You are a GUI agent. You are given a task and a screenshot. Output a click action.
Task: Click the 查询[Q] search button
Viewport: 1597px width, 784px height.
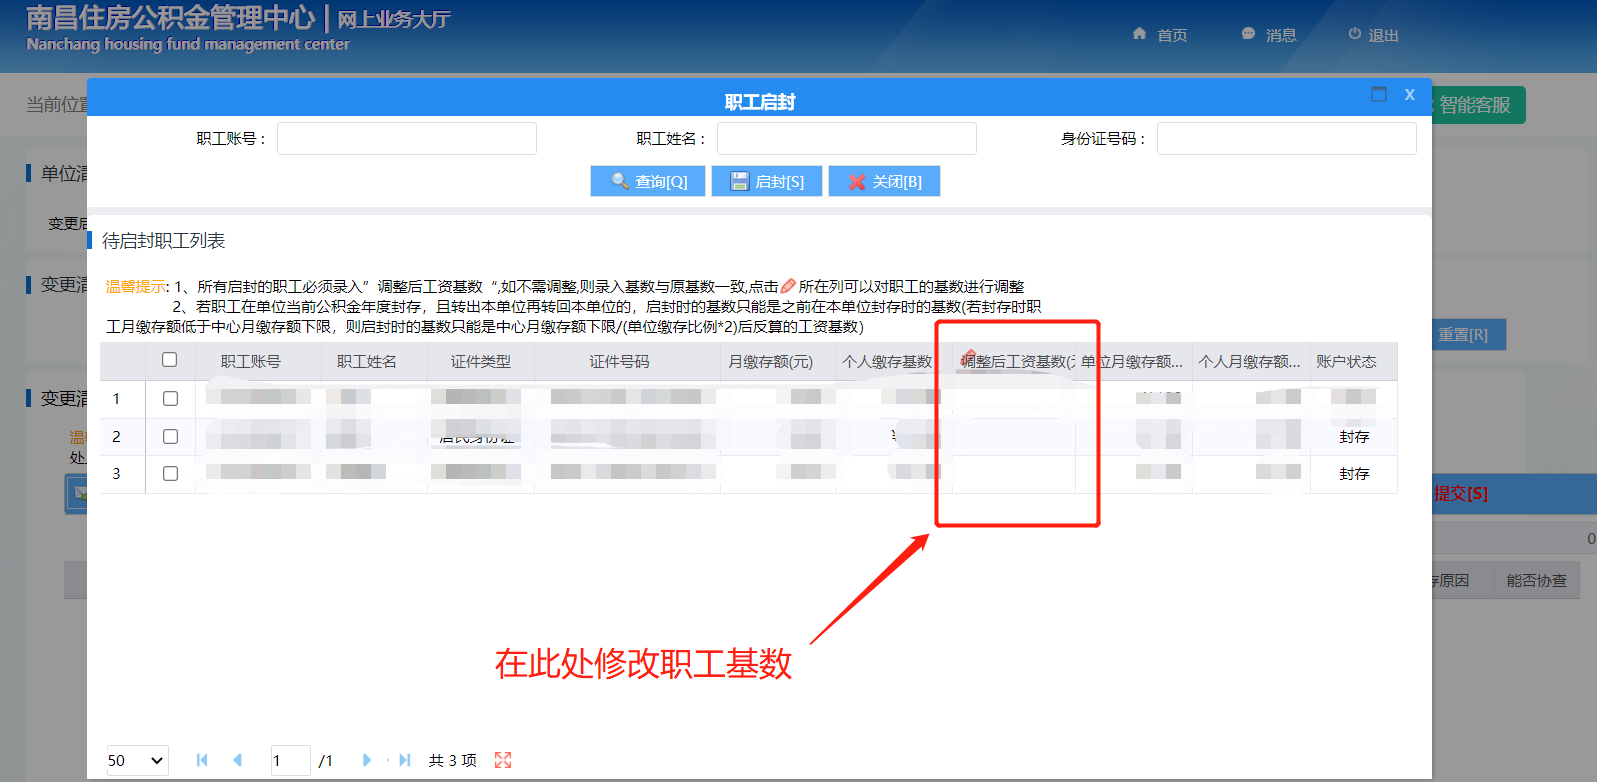point(648,181)
